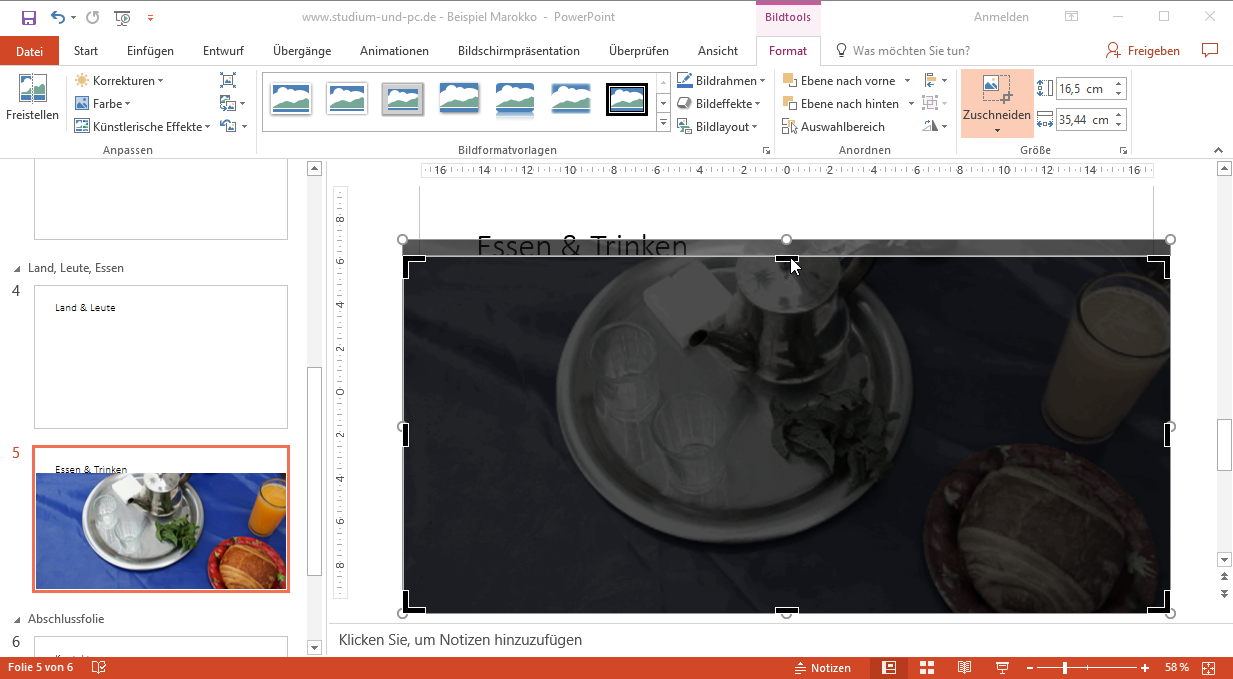Switch to the Überprüfen tab
1233x679 pixels.
point(639,51)
